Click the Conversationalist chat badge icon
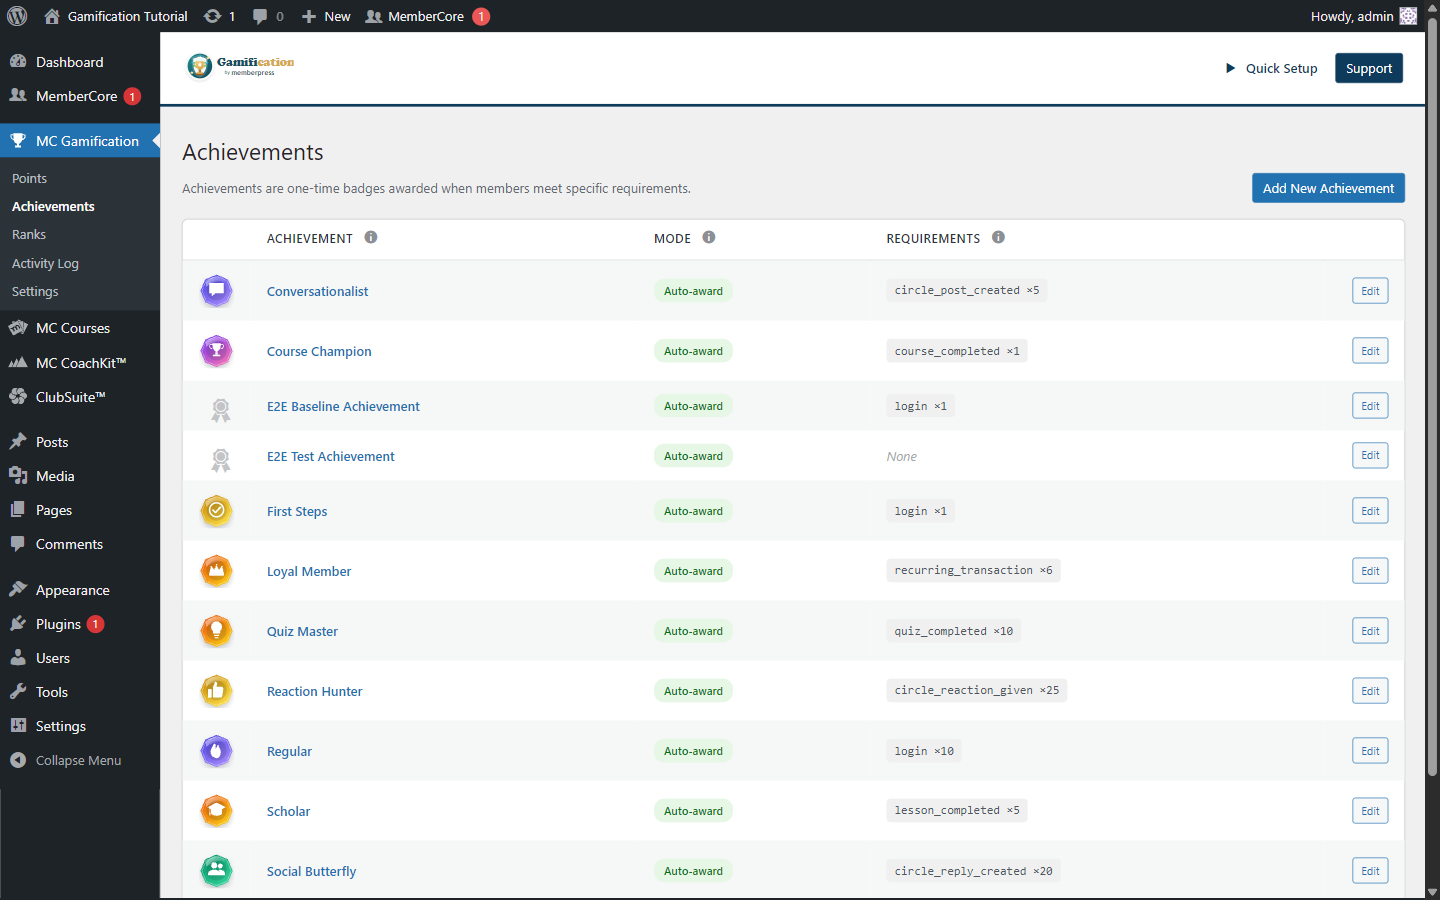Viewport: 1440px width, 900px height. [216, 291]
